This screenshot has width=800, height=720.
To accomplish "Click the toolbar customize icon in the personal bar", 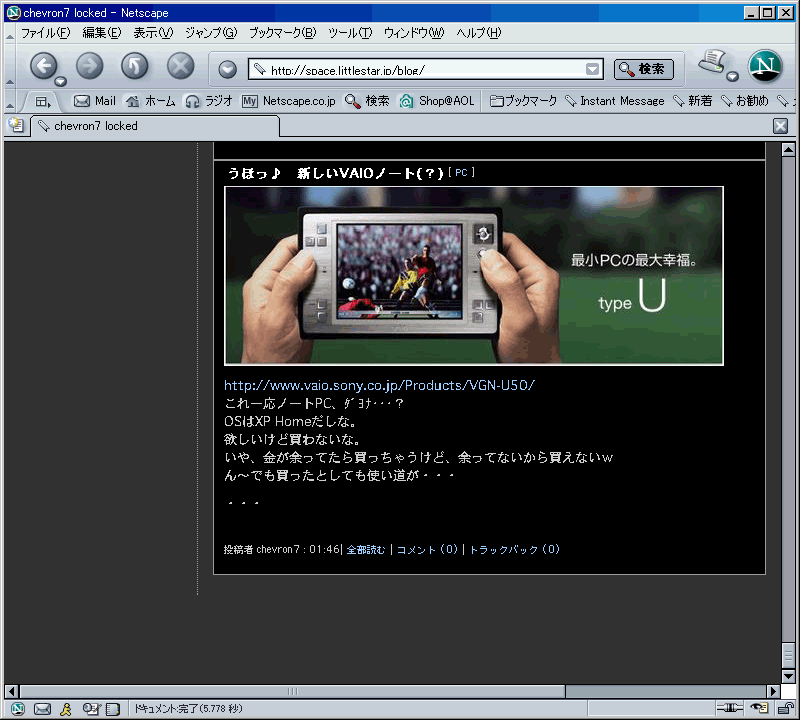I will coord(42,102).
